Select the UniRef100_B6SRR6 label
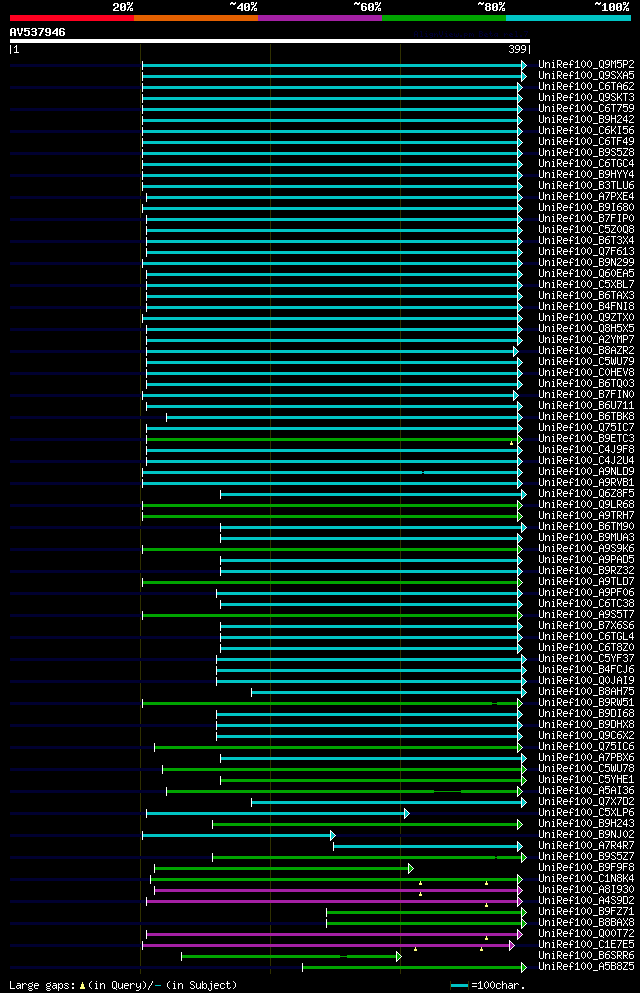This screenshot has width=640, height=993. [x=586, y=956]
